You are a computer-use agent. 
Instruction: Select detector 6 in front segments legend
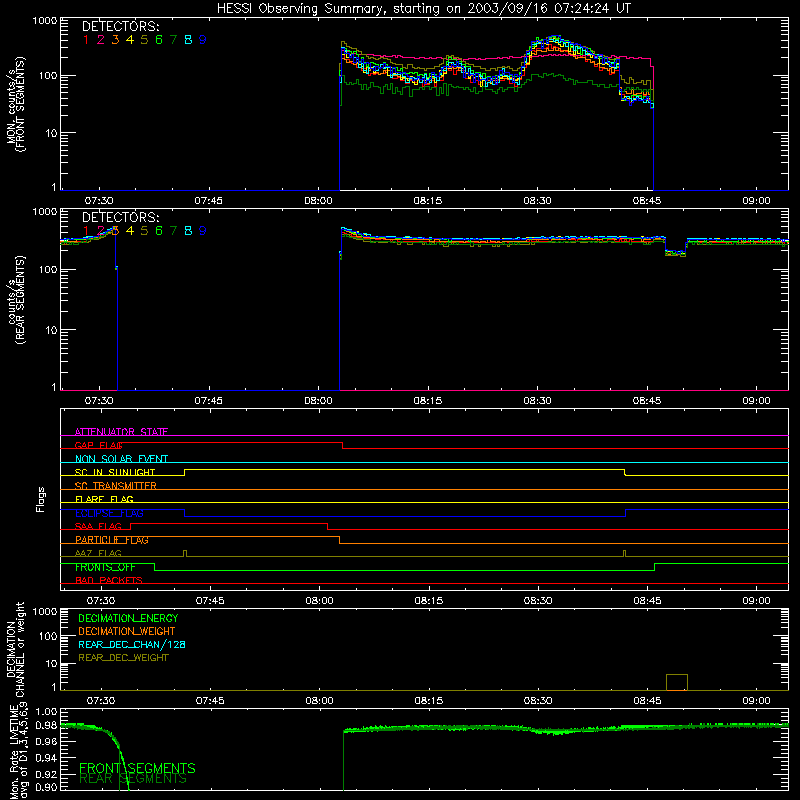159,40
